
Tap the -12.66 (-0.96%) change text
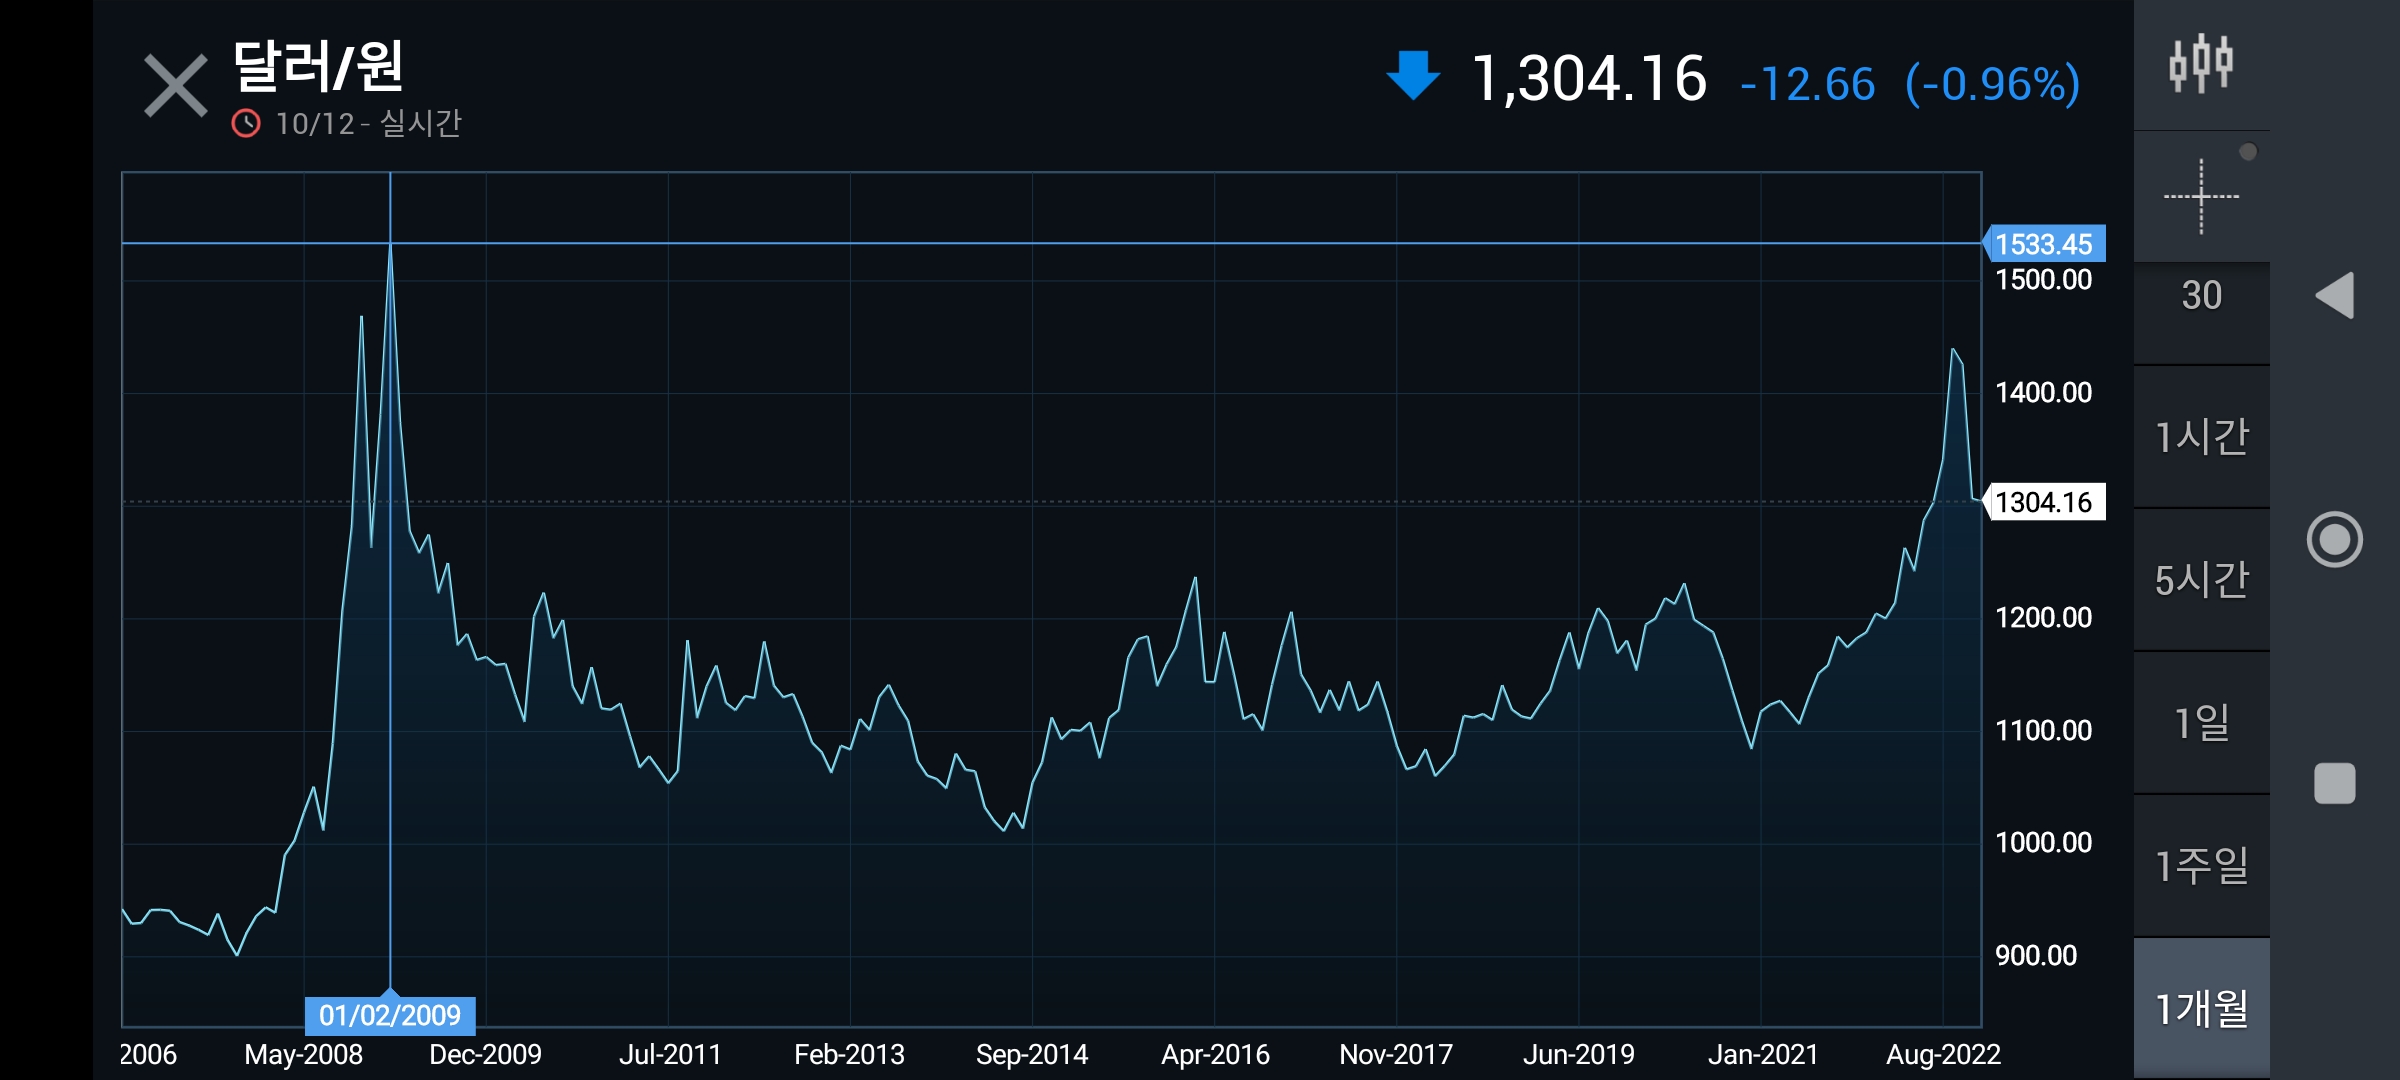(1909, 84)
